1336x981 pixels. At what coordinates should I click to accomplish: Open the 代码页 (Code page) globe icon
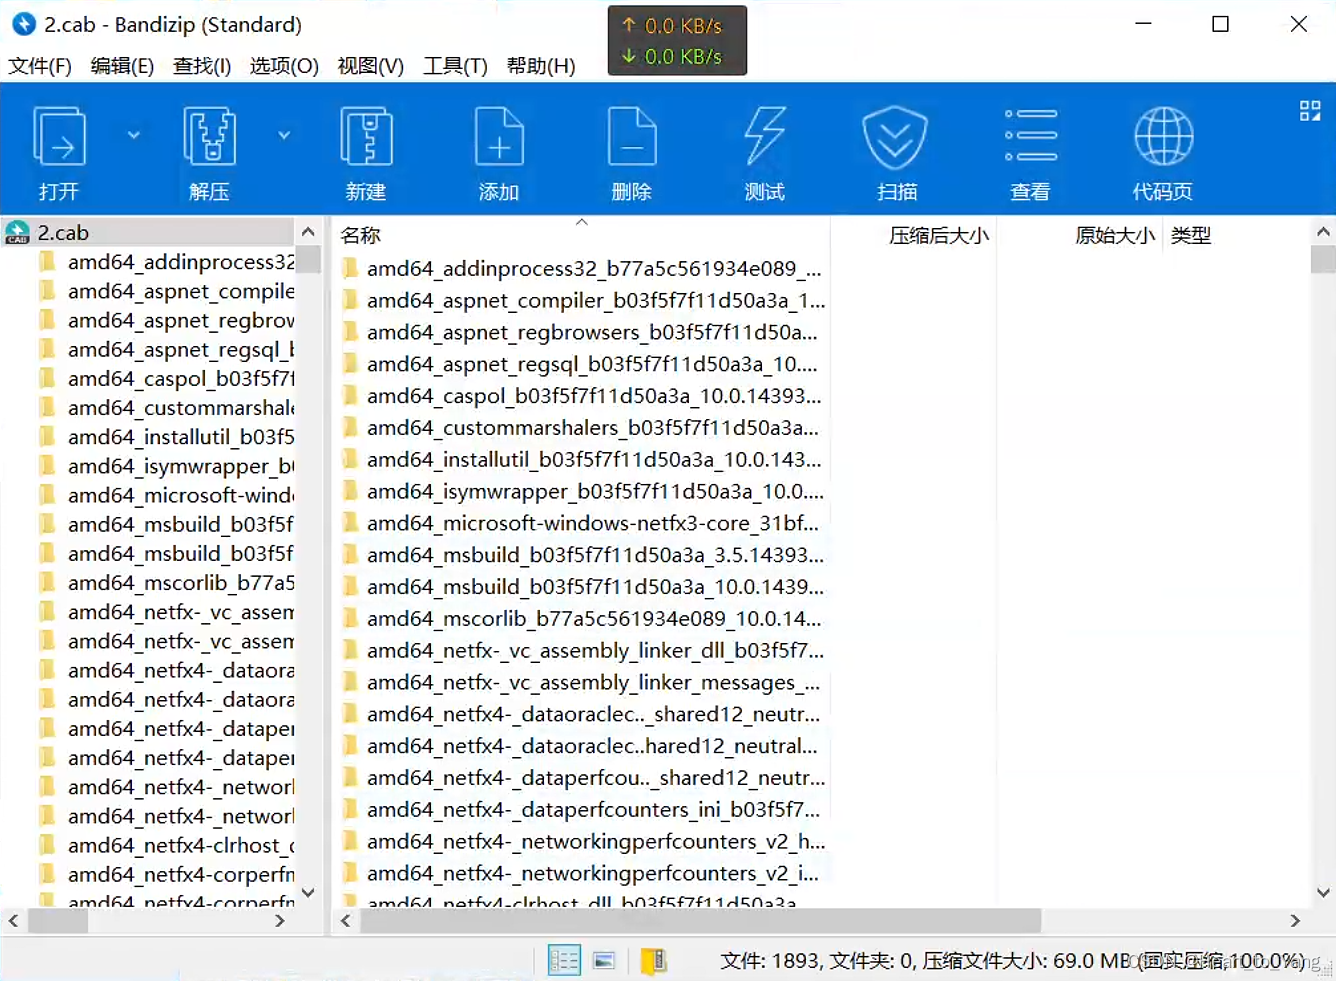1162,150
